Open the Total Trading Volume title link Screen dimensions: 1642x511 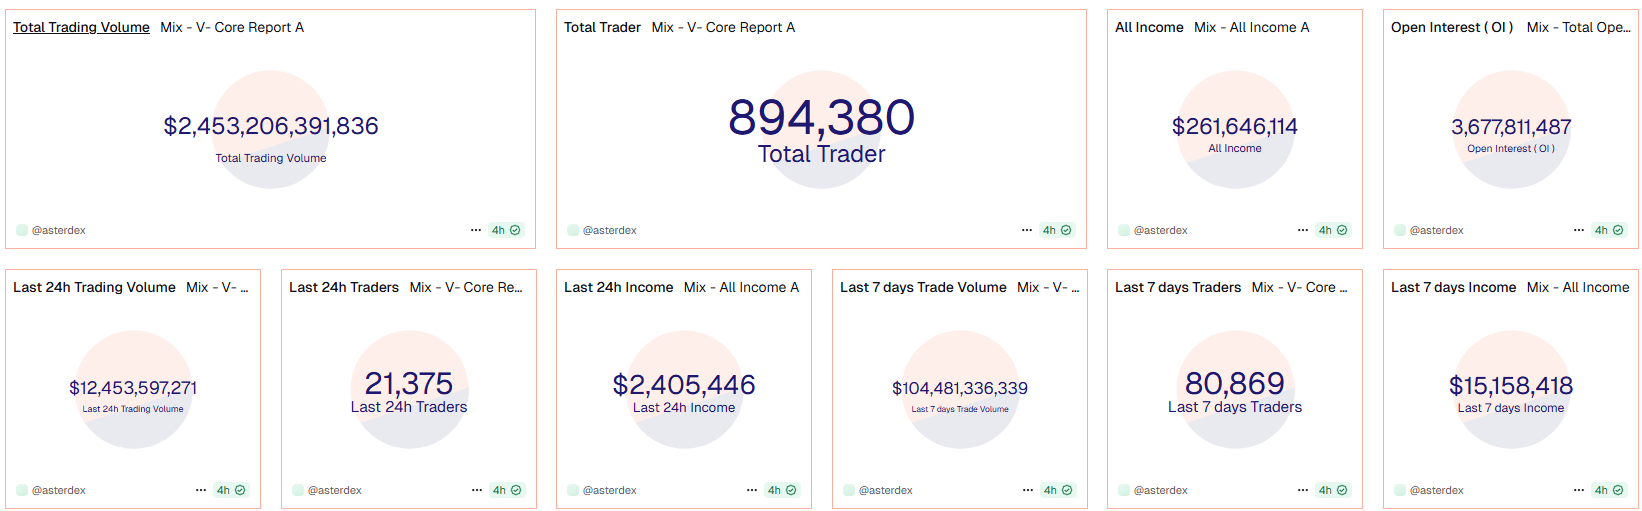click(81, 27)
